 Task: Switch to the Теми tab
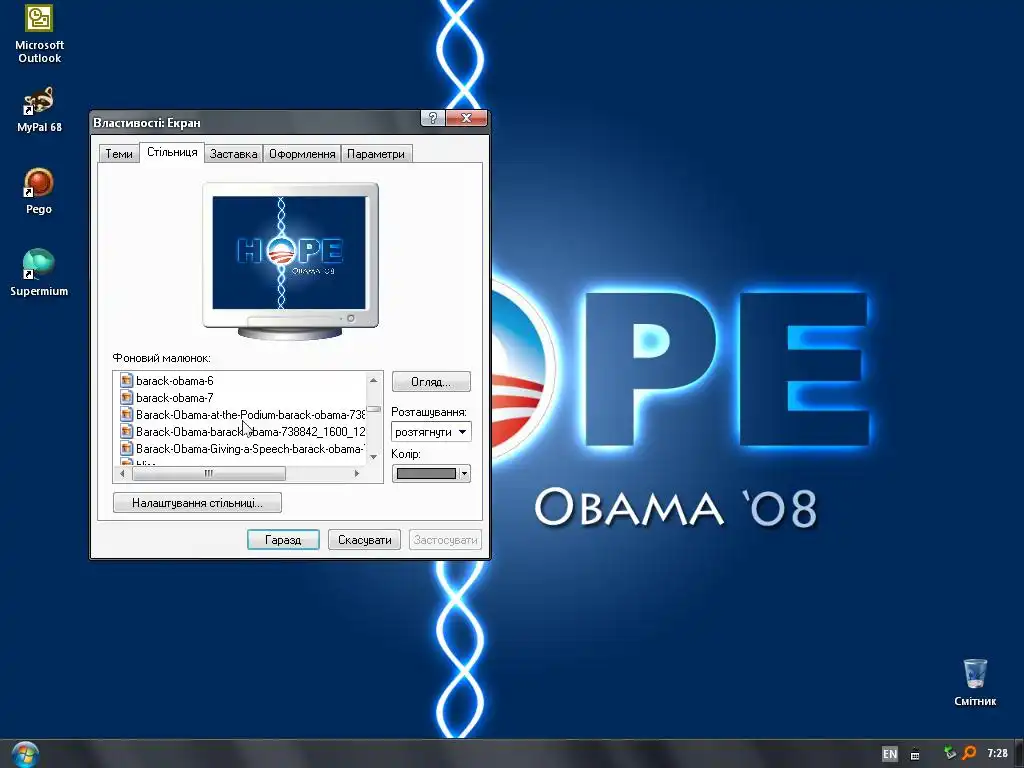[x=119, y=154]
